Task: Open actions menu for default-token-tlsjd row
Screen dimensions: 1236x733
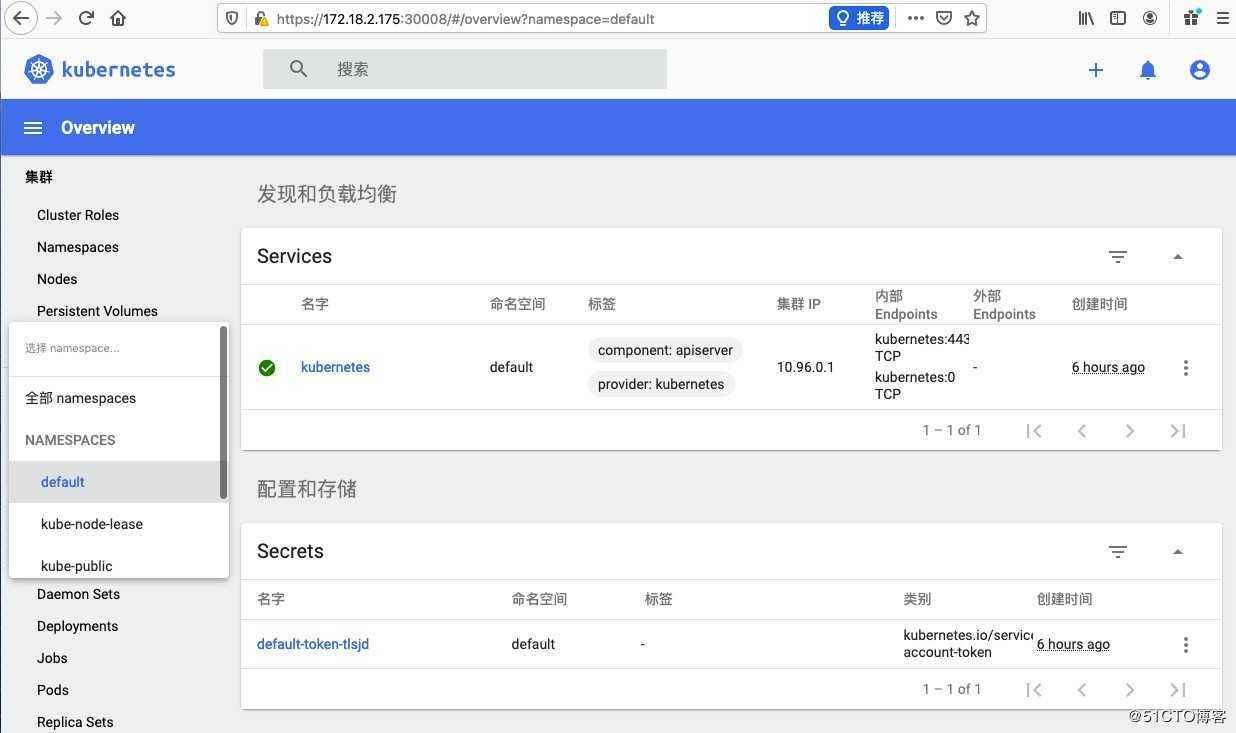Action: click(x=1186, y=645)
